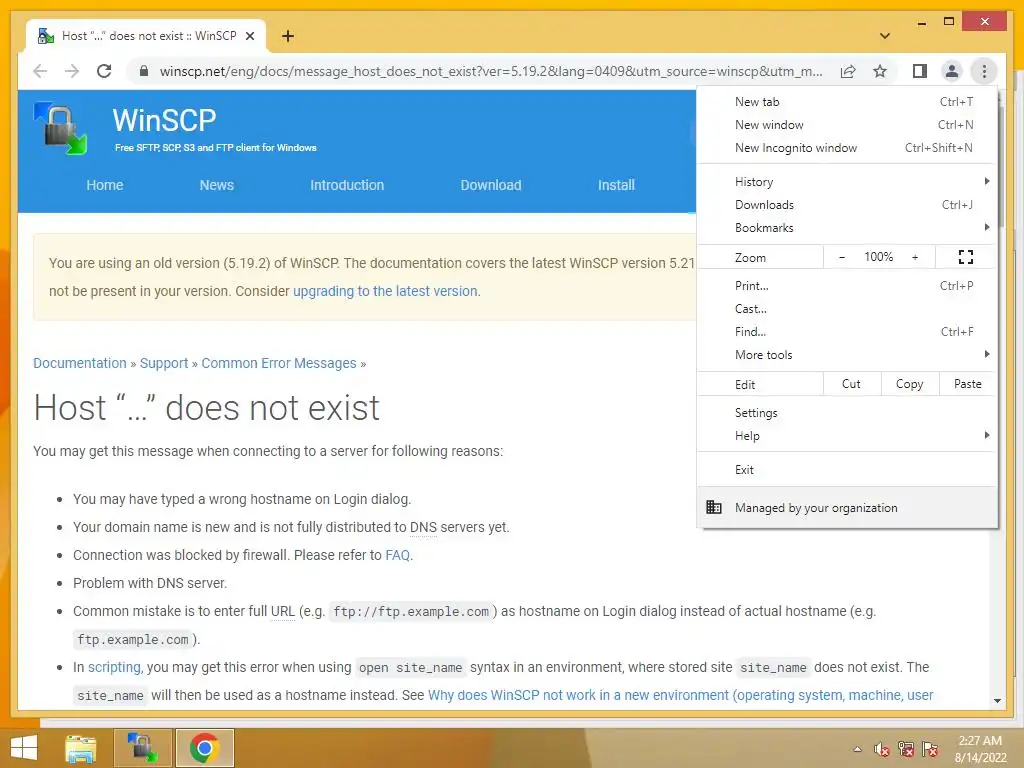Expand the History submenu
This screenshot has height=768, width=1024.
pos(847,182)
